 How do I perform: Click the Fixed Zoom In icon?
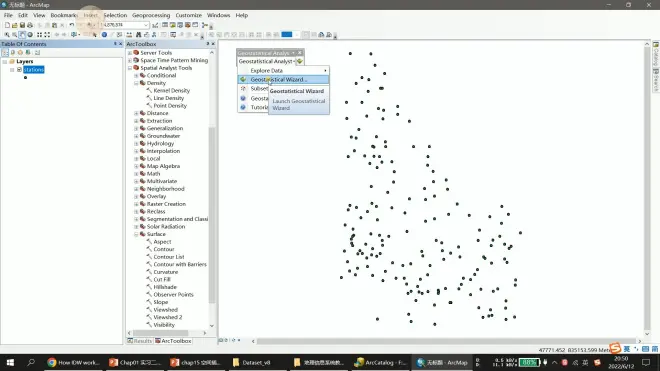coord(39,35)
